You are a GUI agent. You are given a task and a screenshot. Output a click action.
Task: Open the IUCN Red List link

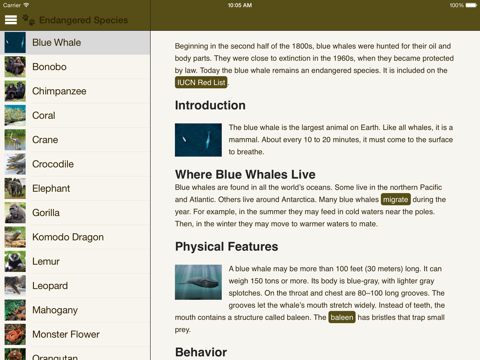(201, 83)
